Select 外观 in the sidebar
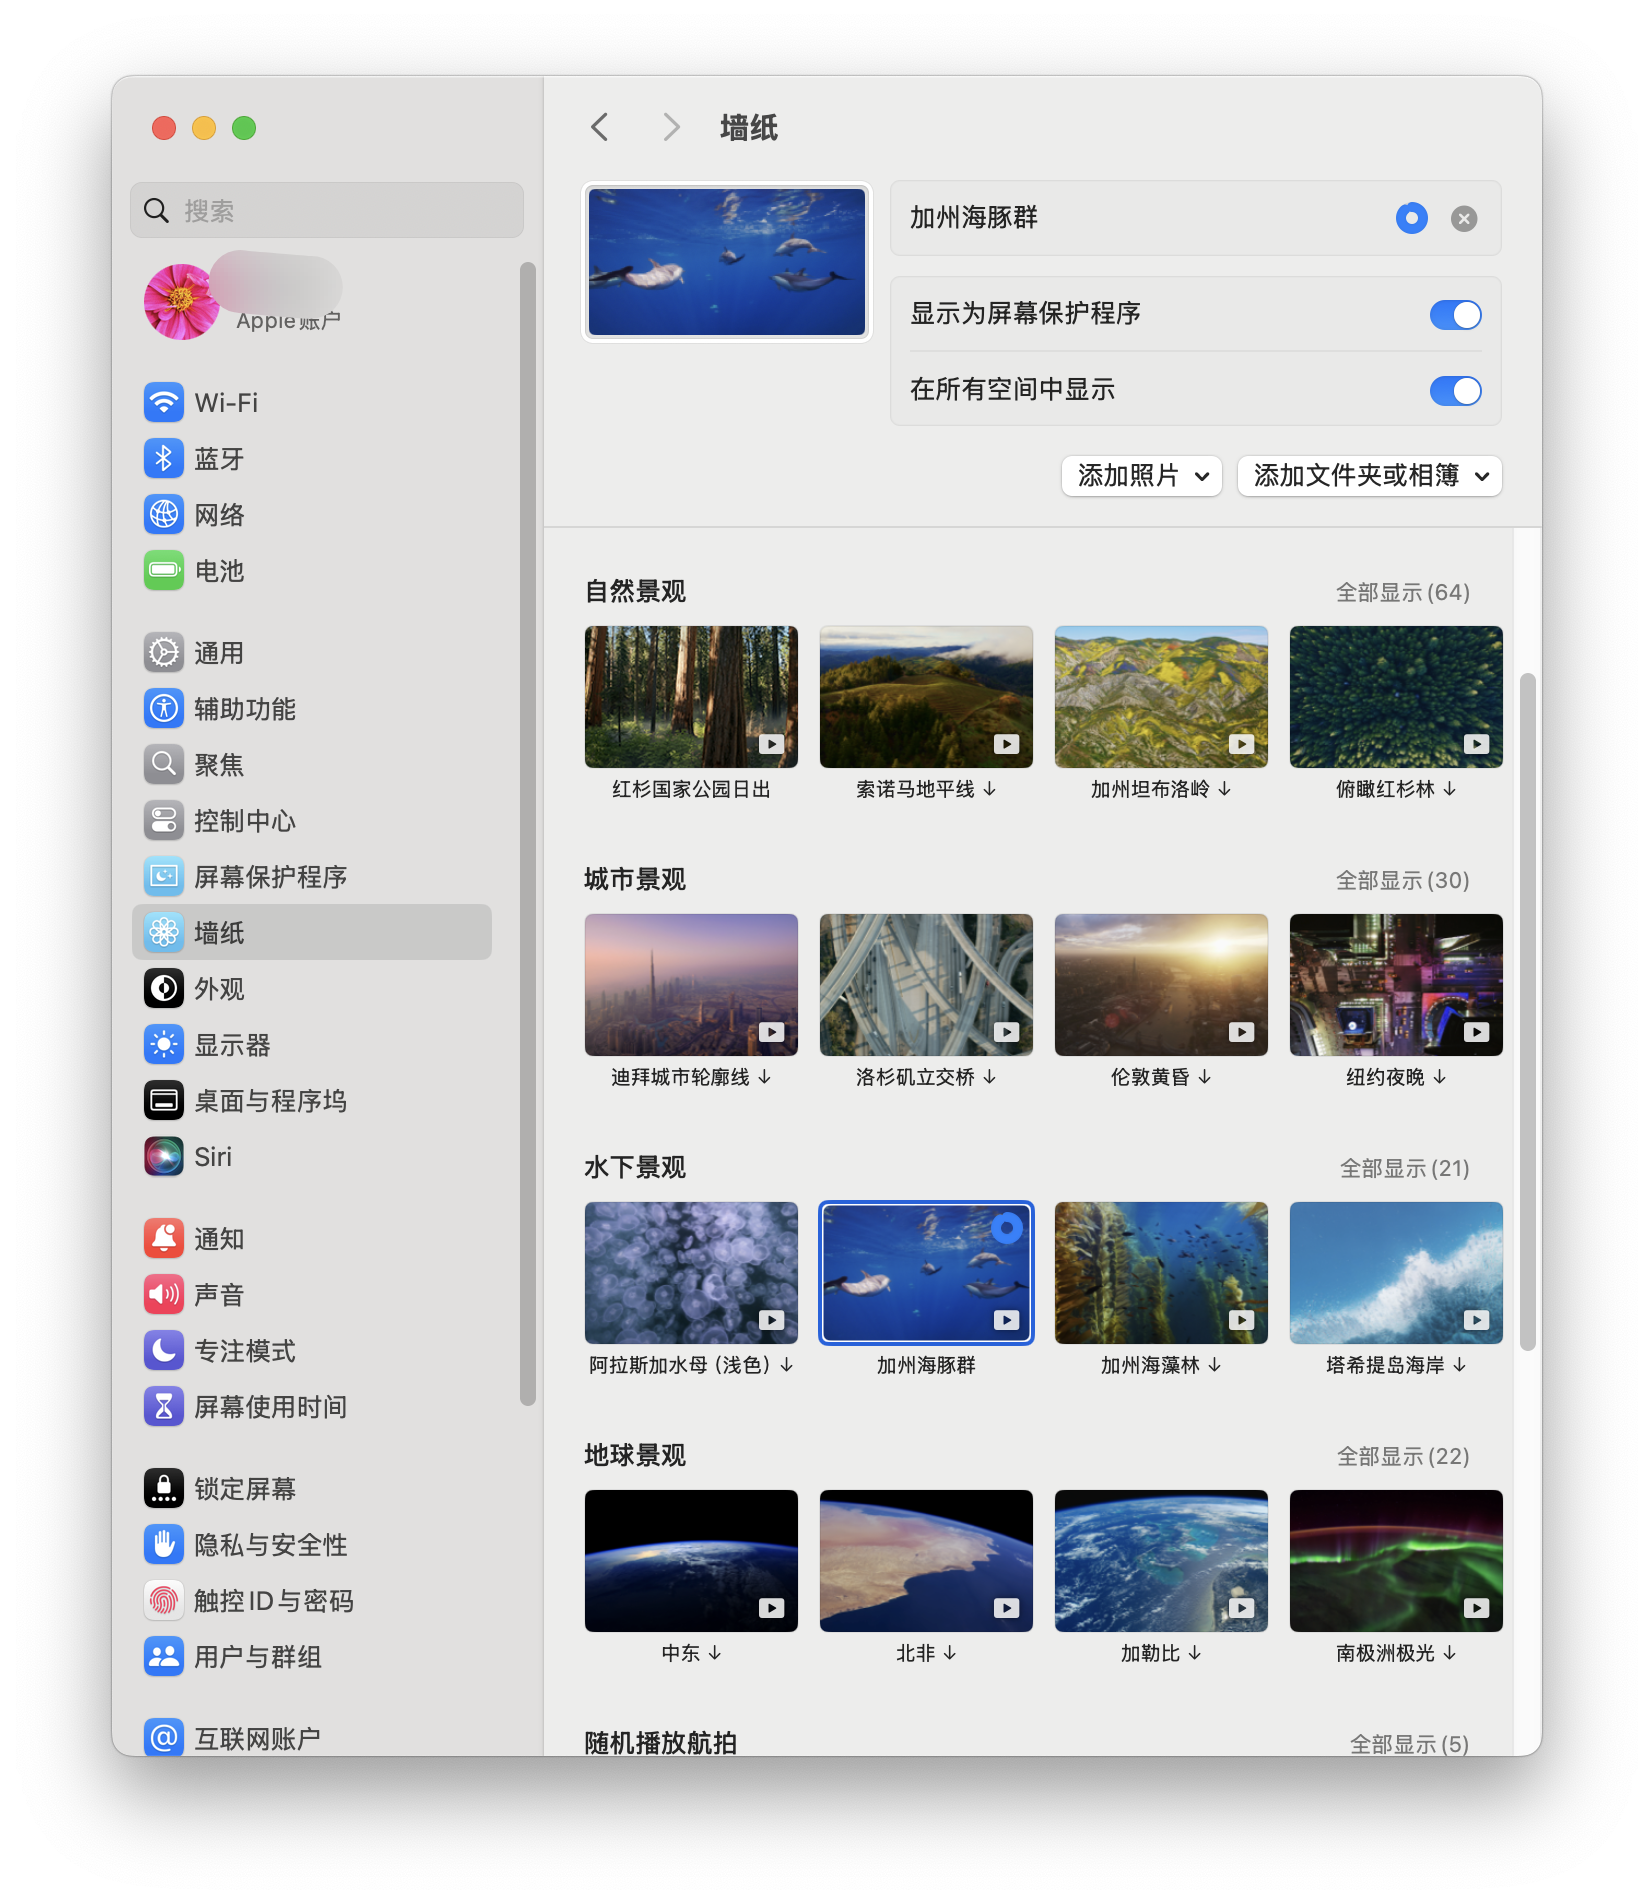 [219, 989]
